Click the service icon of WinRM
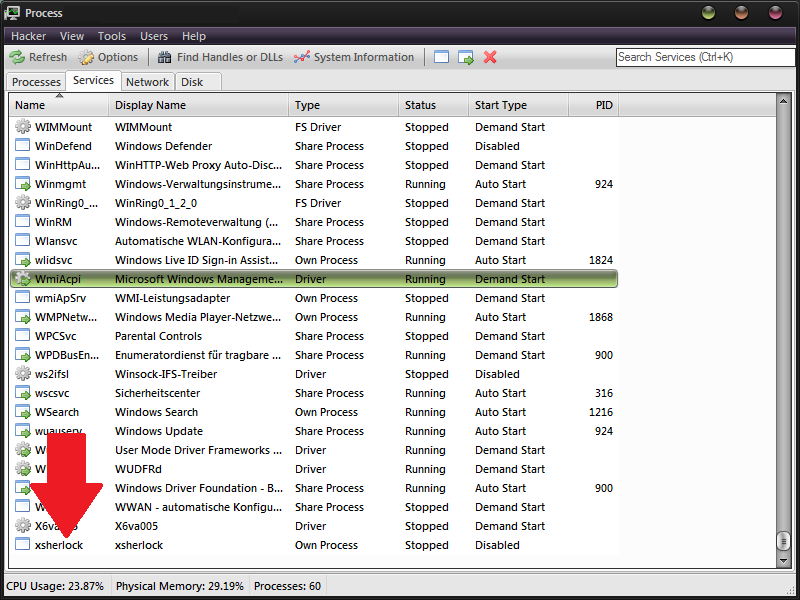Viewport: 800px width, 600px height. click(x=22, y=221)
